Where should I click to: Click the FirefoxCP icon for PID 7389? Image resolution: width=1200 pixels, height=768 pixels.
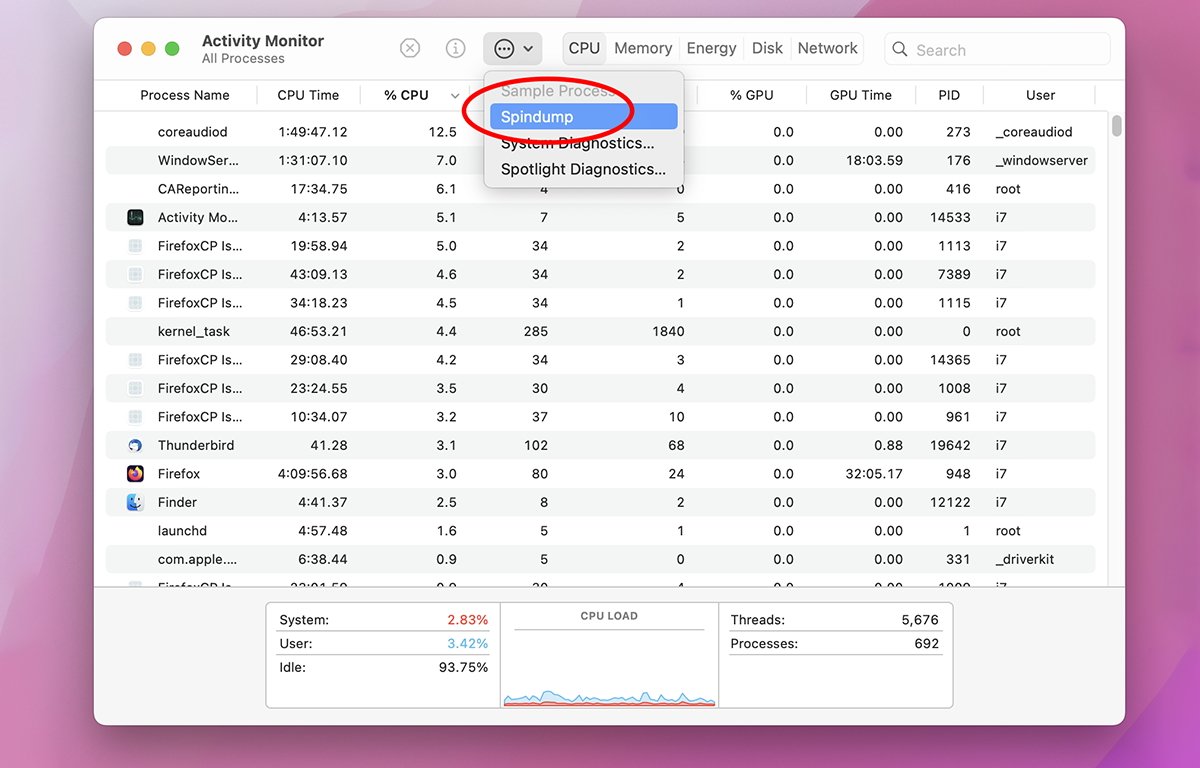tap(135, 274)
